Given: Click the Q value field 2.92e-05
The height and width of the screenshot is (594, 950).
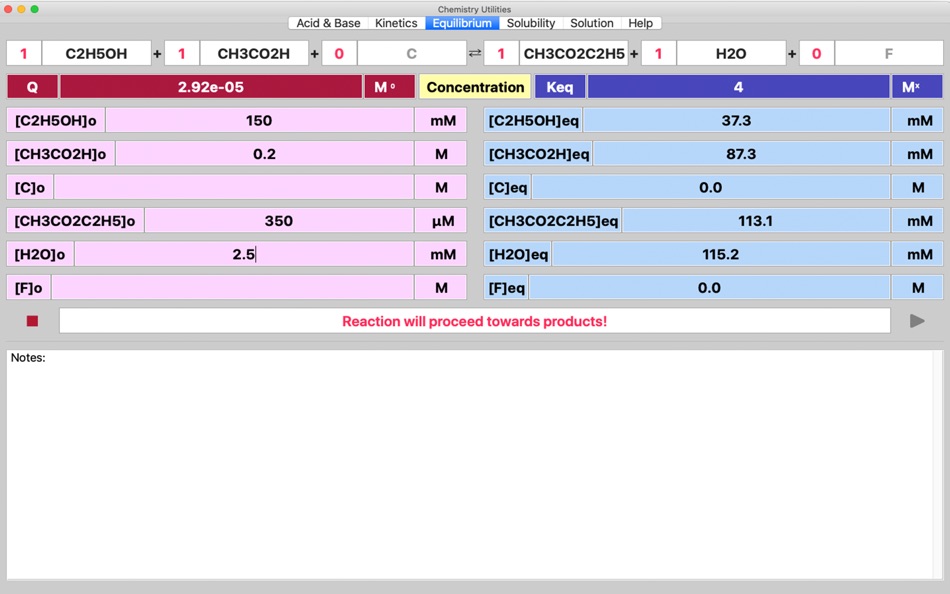Looking at the screenshot, I should (x=211, y=87).
